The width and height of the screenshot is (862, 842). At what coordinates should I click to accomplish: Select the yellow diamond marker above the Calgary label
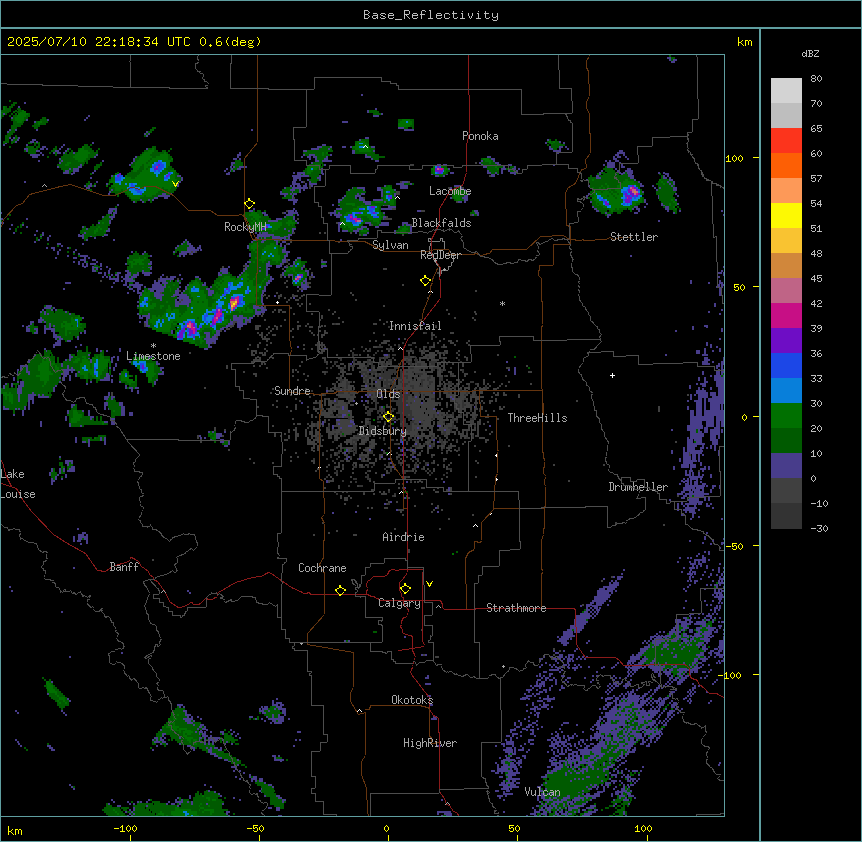pyautogui.click(x=405, y=589)
